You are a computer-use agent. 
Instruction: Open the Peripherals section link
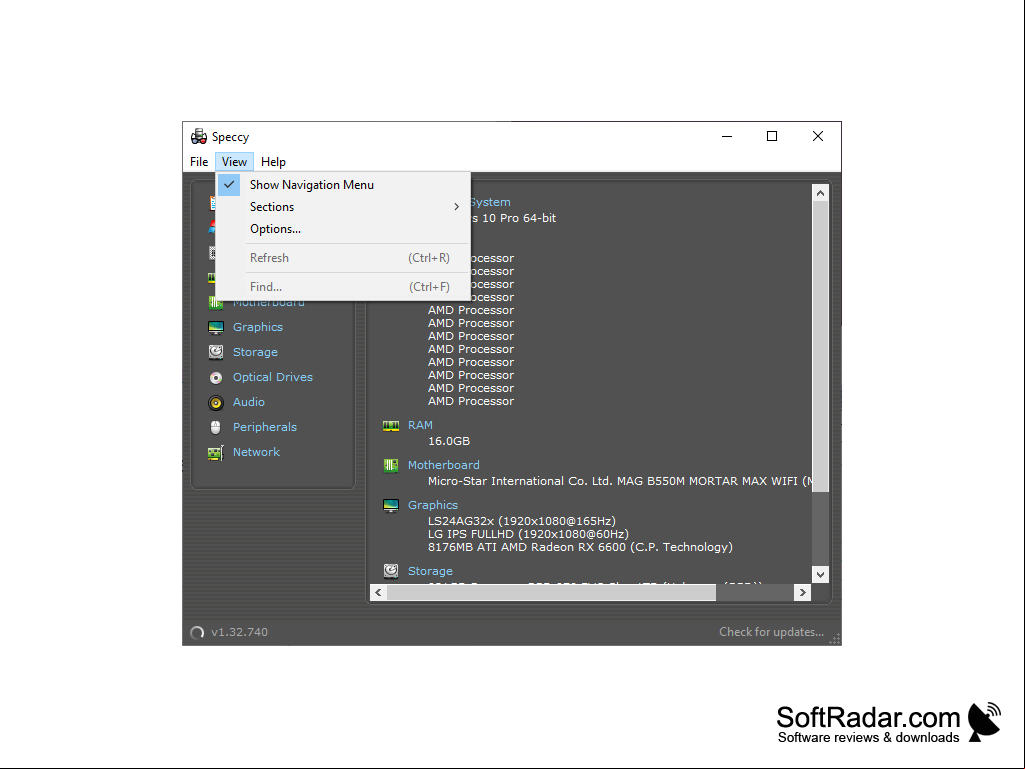point(265,427)
